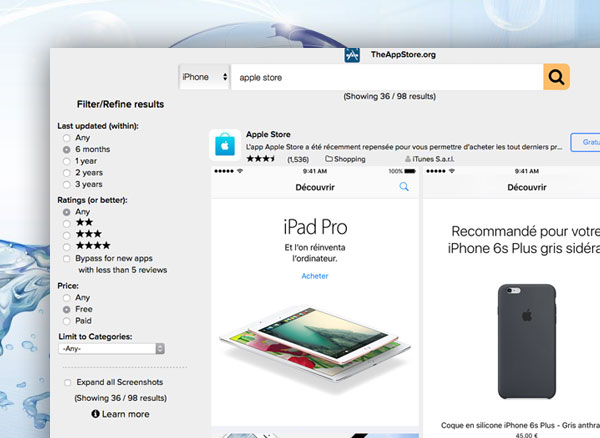Click the orange search magnifier button
The width and height of the screenshot is (600, 438).
pyautogui.click(x=556, y=77)
